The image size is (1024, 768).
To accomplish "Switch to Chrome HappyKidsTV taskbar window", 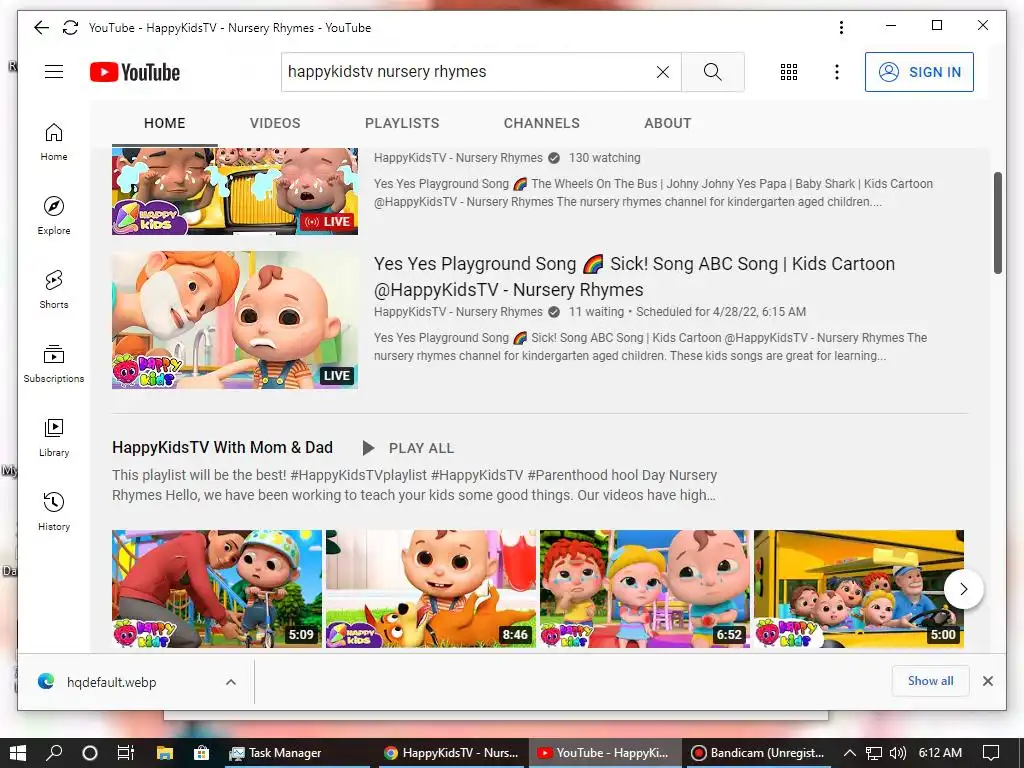I will 451,753.
